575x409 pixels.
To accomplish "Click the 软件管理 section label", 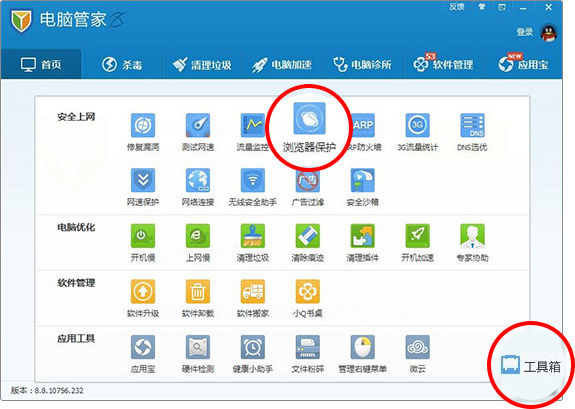I will [76, 283].
